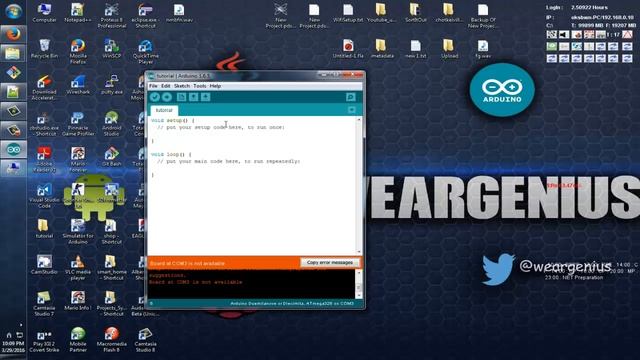Open the Pinnacle Game Profiler desktop icon

(78, 123)
